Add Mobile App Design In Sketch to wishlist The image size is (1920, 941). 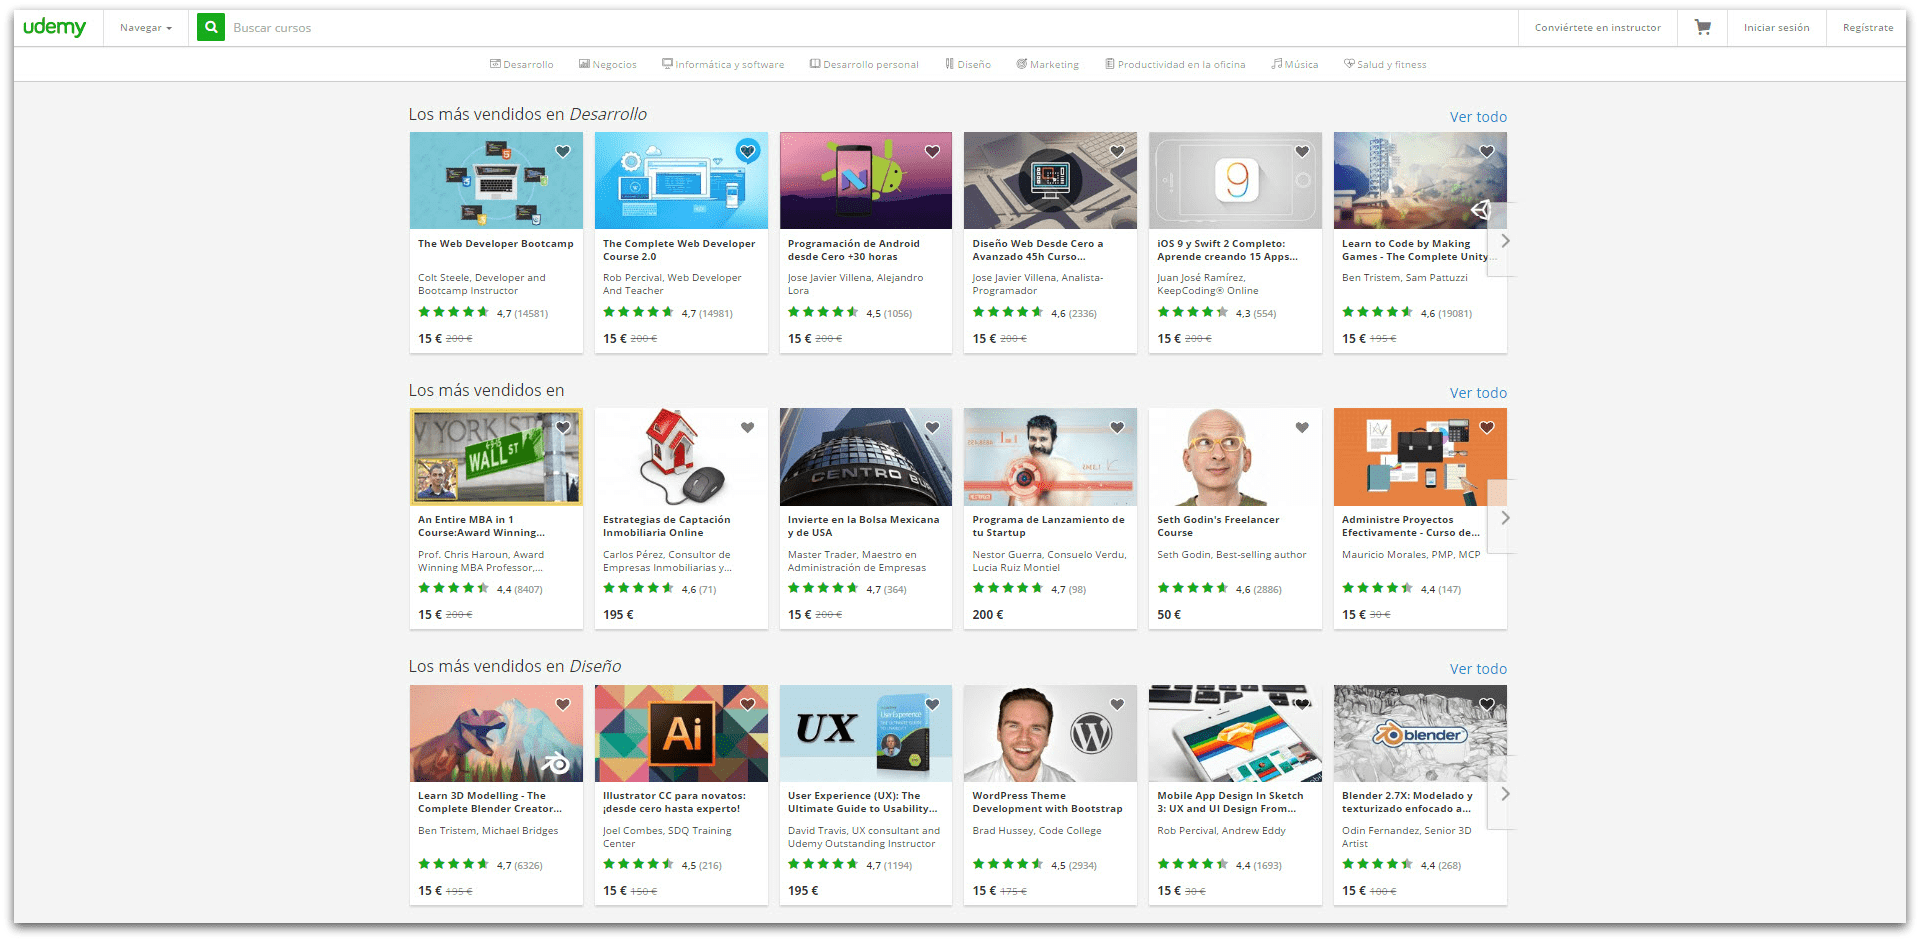[x=1302, y=705]
